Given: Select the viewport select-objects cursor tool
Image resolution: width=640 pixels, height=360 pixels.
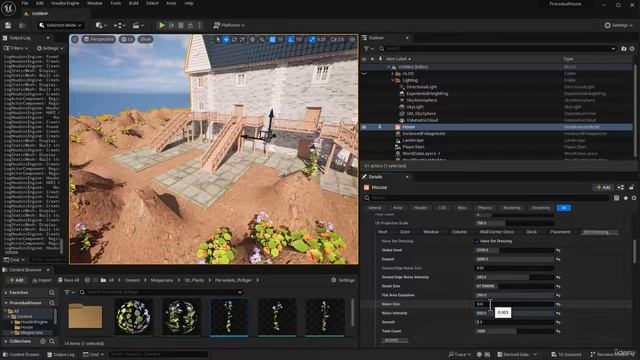Looking at the screenshot, I should pos(218,40).
